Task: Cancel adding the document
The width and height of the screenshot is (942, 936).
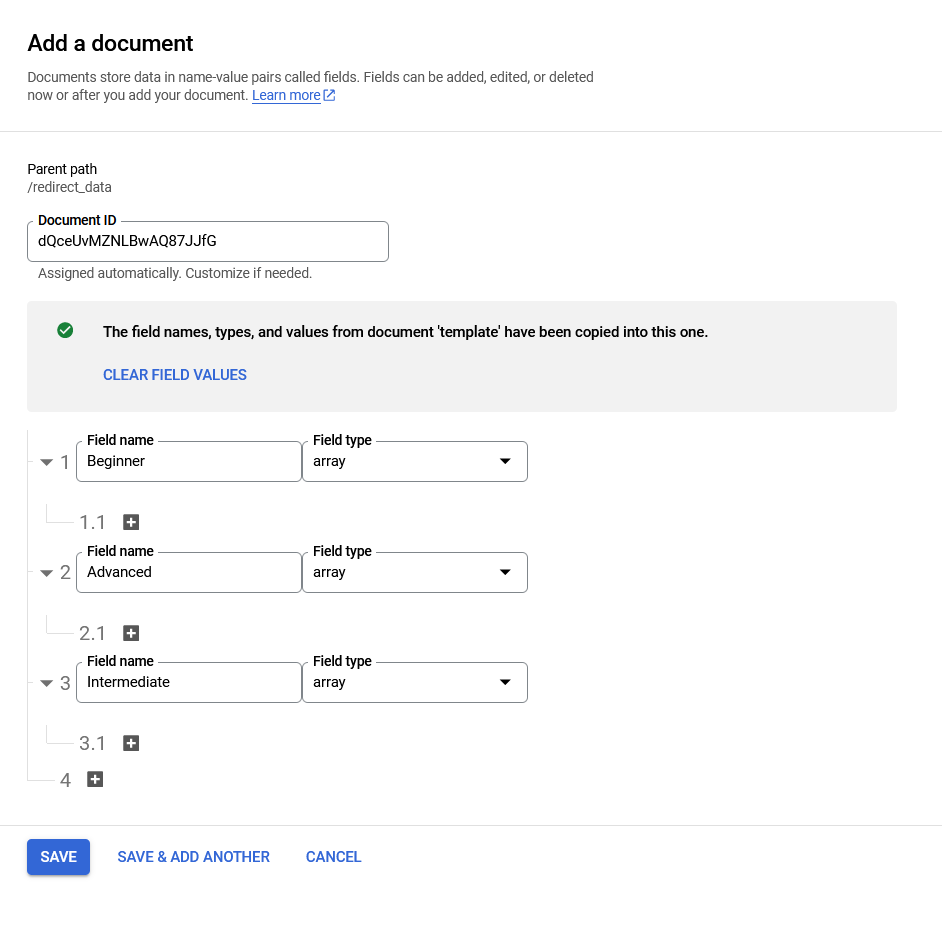Action: [333, 857]
